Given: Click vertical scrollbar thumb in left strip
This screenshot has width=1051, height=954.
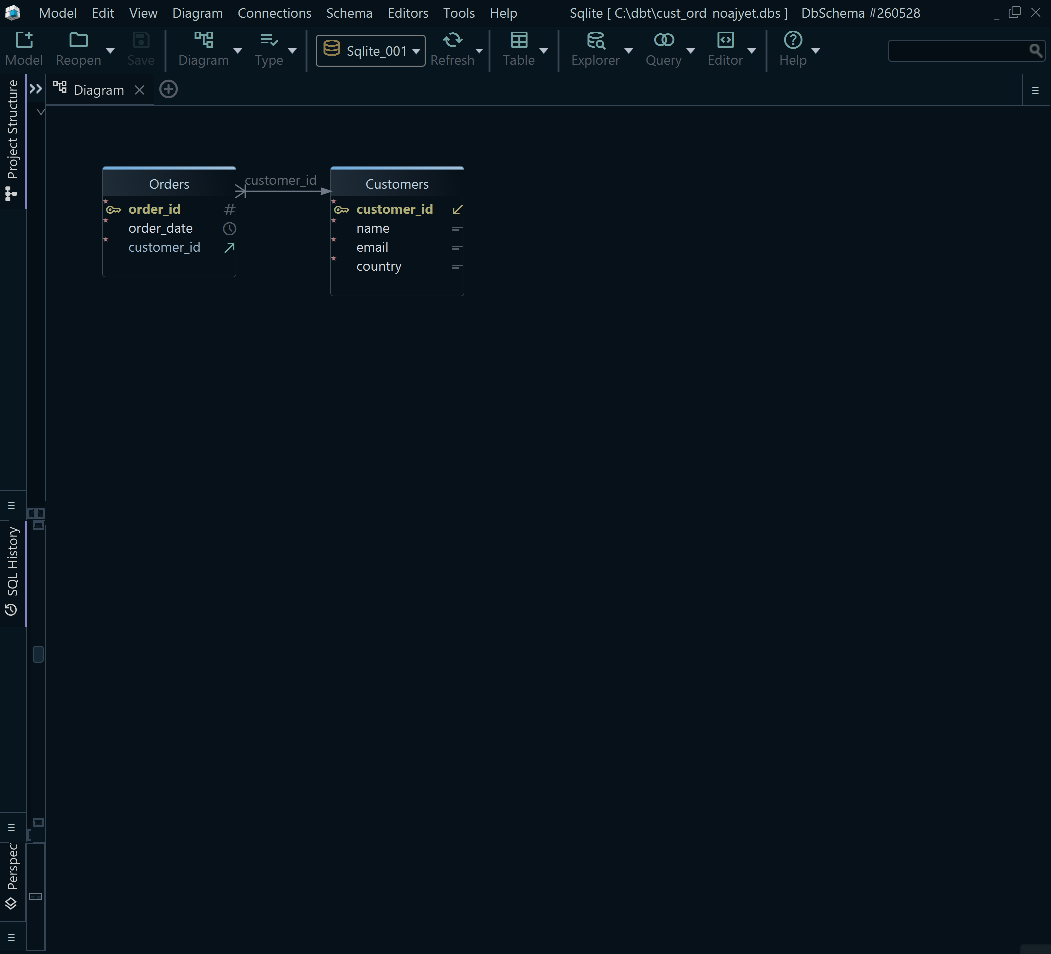Looking at the screenshot, I should coord(38,654).
